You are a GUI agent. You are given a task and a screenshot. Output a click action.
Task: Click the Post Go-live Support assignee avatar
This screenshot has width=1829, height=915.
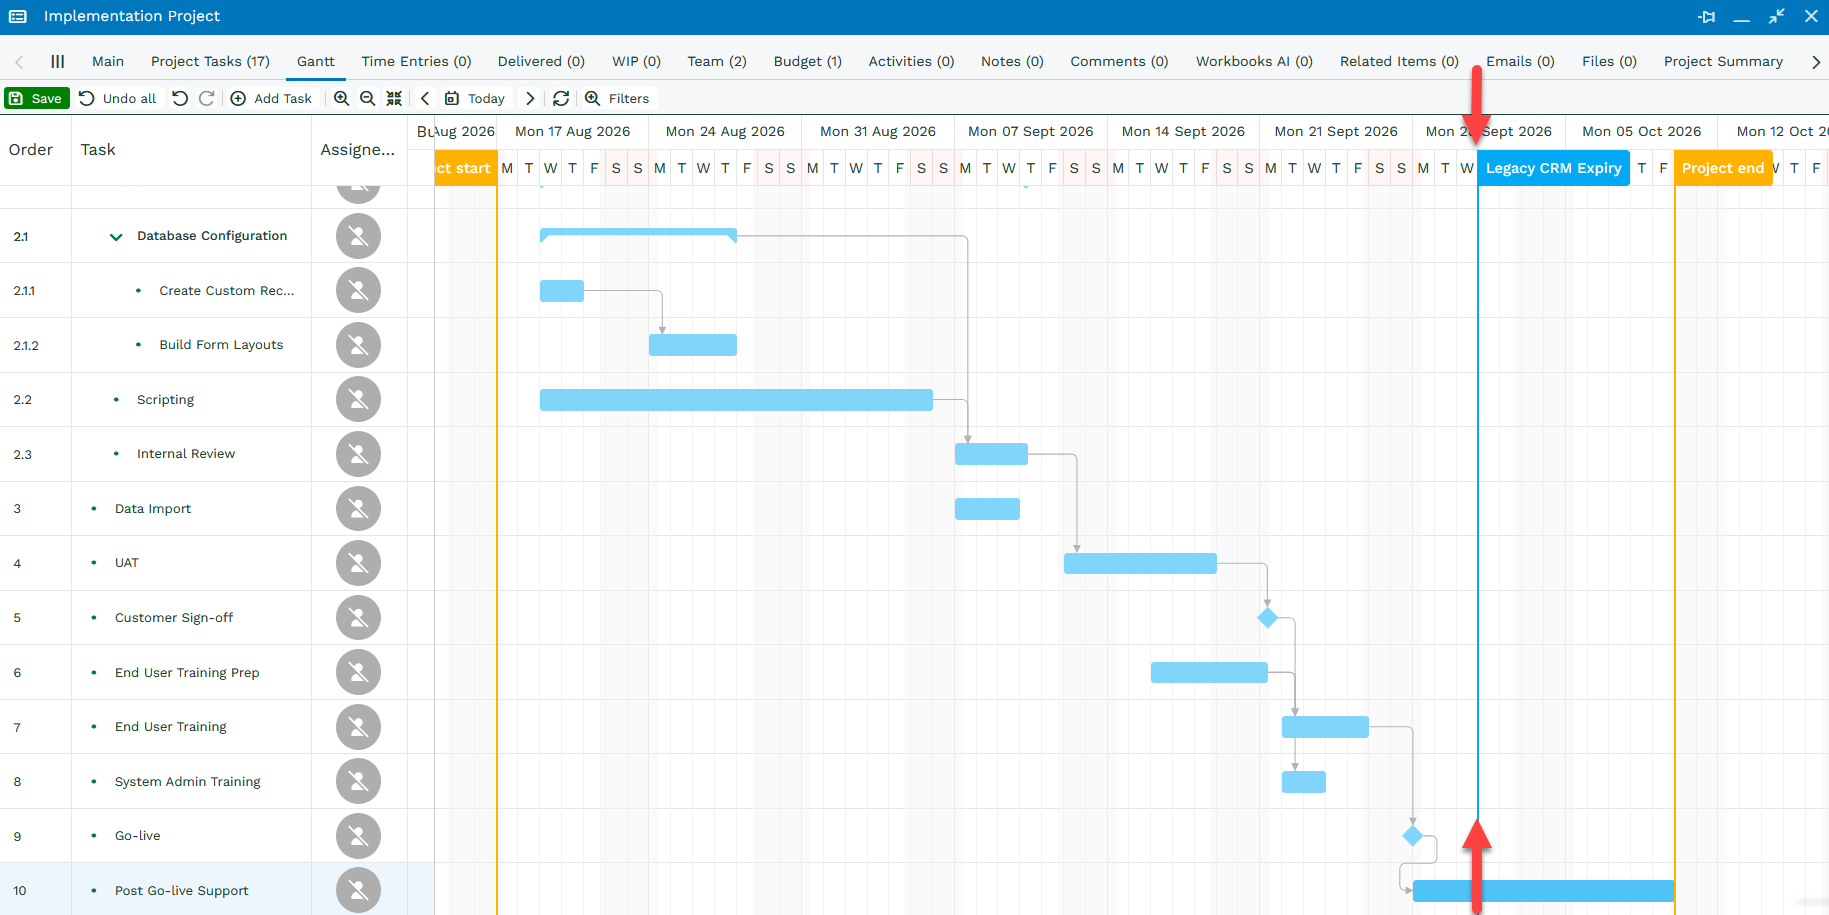pyautogui.click(x=358, y=890)
